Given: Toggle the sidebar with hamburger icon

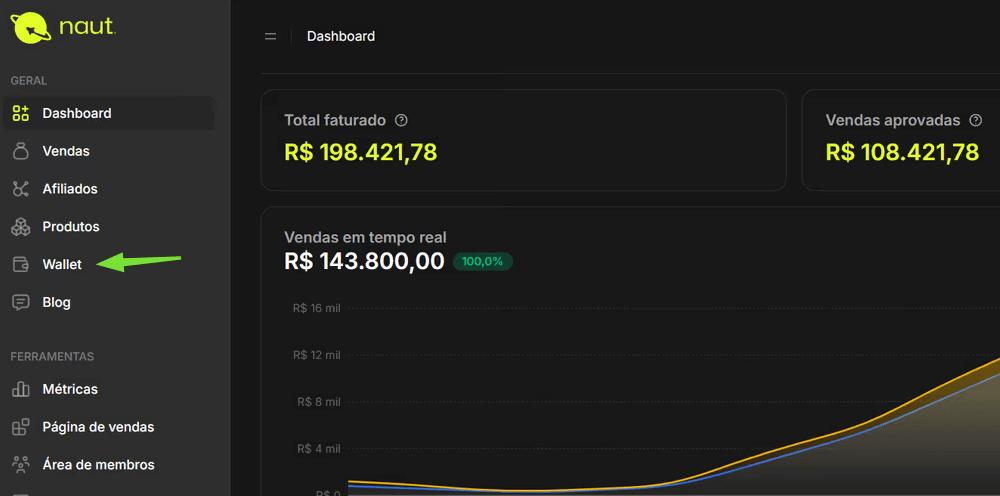Looking at the screenshot, I should [270, 36].
